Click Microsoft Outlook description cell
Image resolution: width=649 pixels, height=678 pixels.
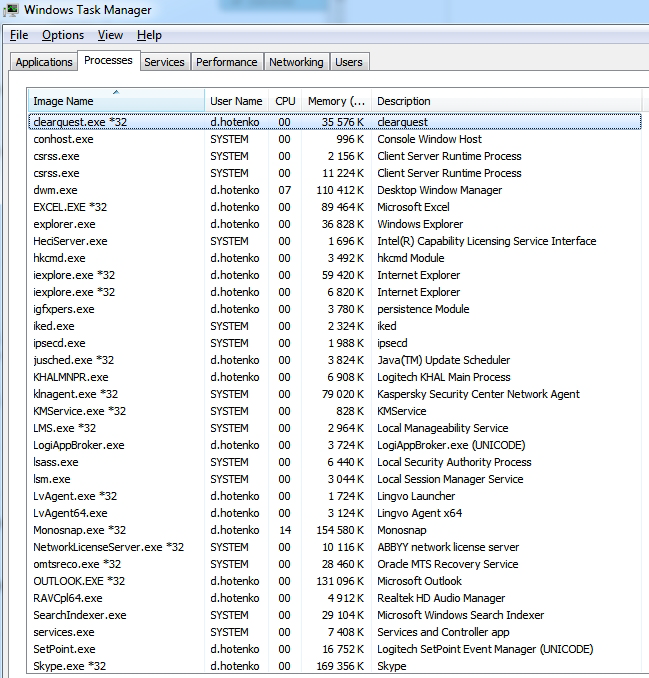419,581
